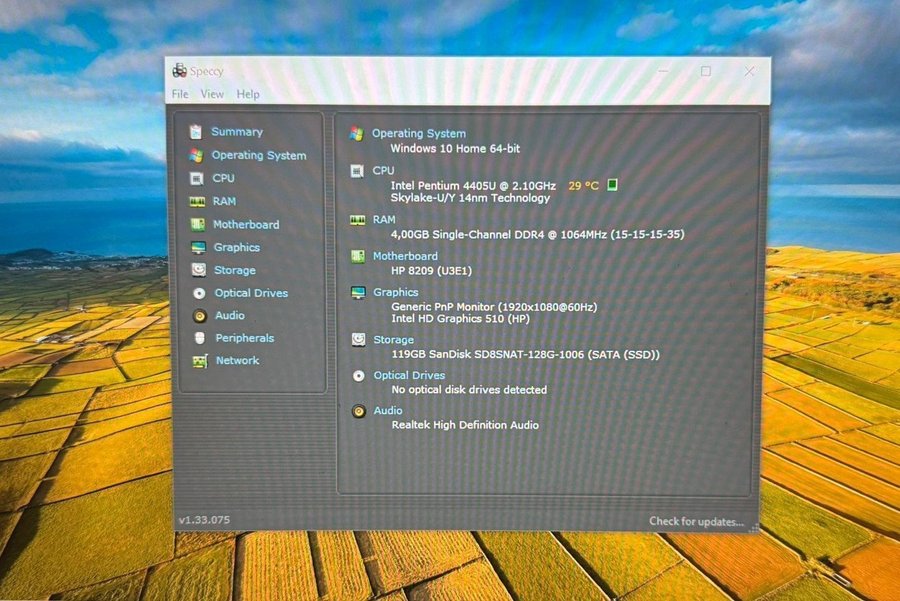
Task: Click the Graphics icon in summary pane
Action: [x=358, y=293]
